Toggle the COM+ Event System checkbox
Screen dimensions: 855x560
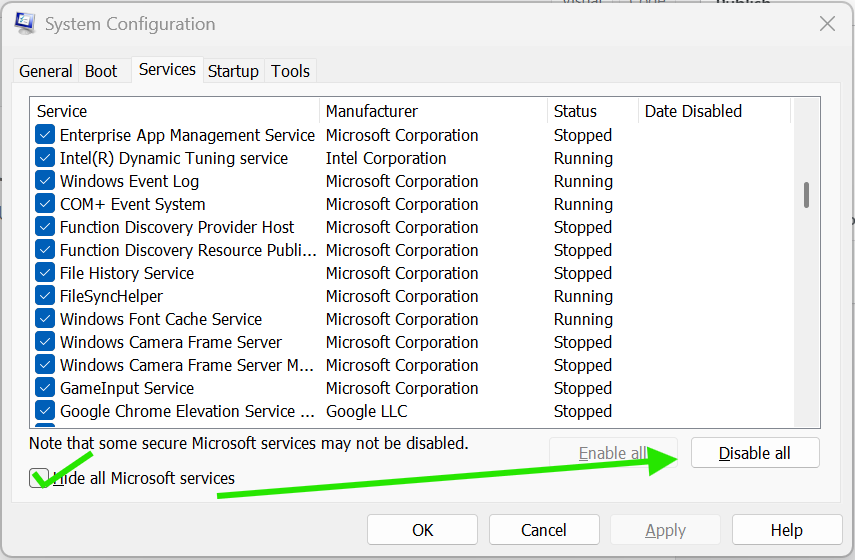click(x=45, y=203)
